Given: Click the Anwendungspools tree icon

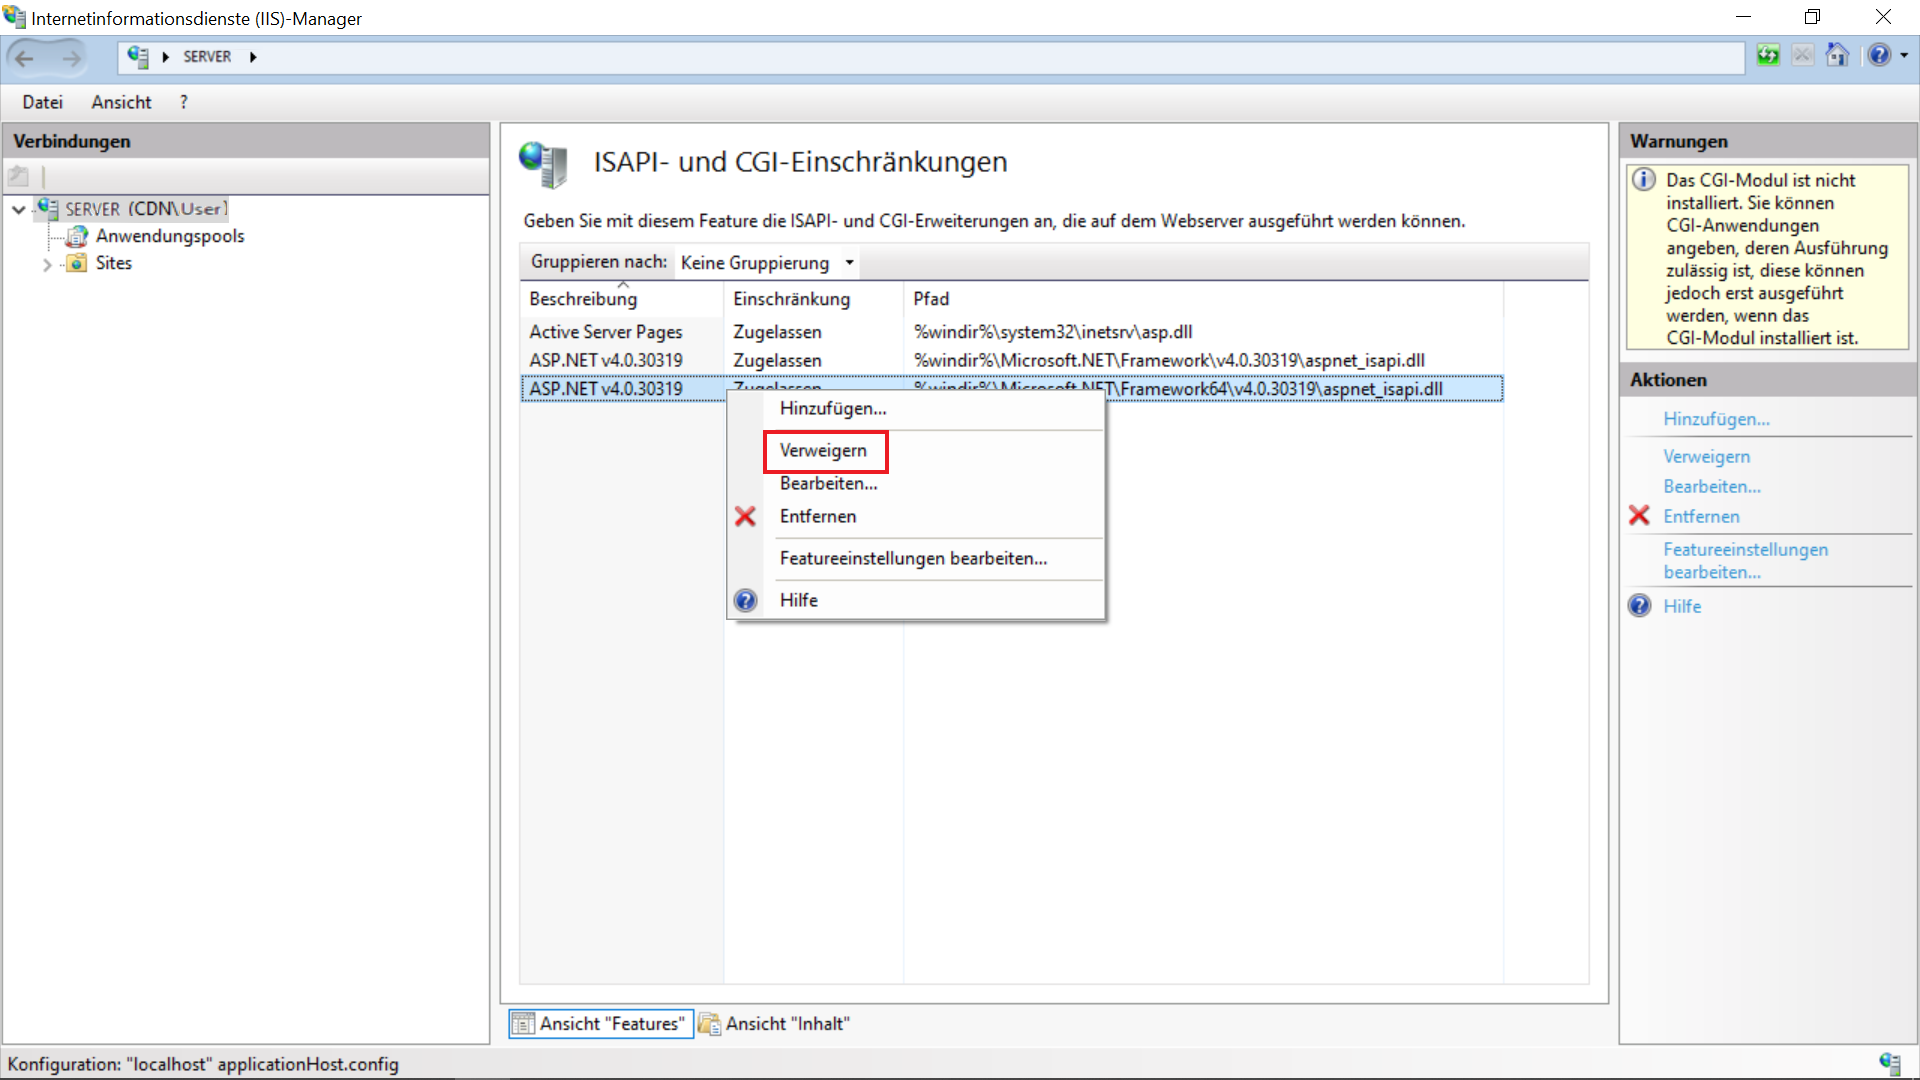Looking at the screenshot, I should tap(76, 236).
